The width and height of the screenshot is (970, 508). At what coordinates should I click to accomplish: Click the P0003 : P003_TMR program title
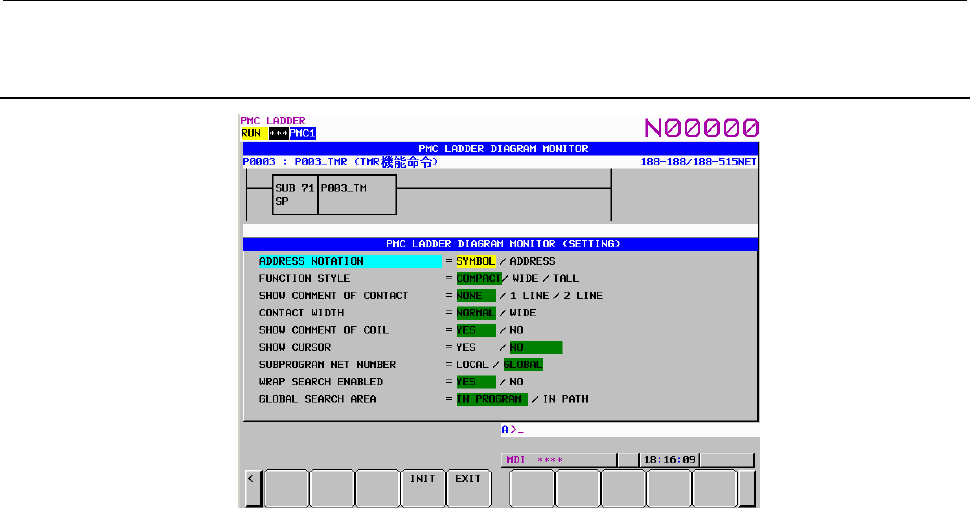coord(340,162)
